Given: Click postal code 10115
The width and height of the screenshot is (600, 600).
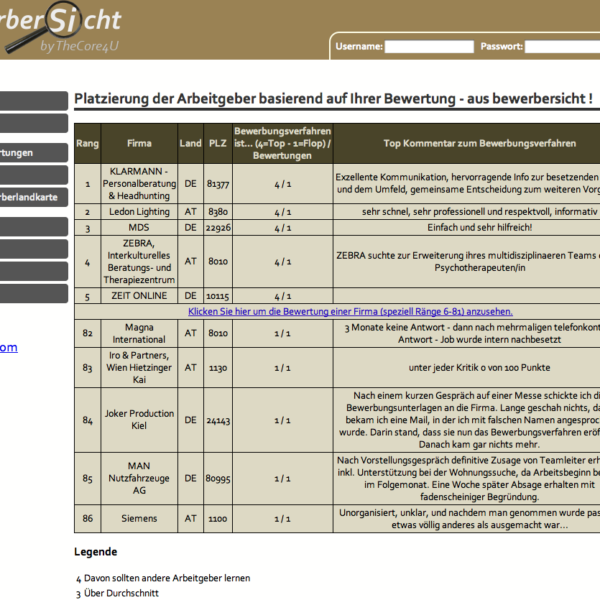Looking at the screenshot, I should (218, 296).
